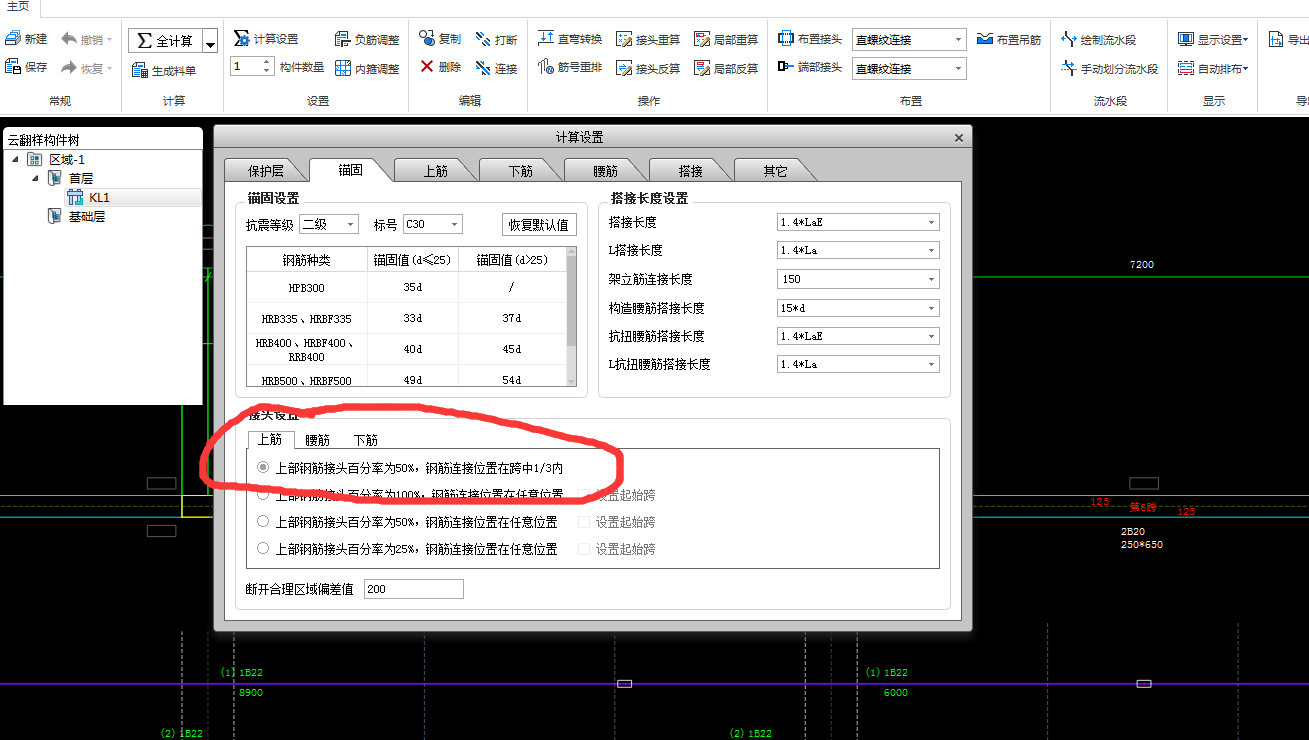Click the 绘制流水段 icon
1309x740 pixels.
1069,39
